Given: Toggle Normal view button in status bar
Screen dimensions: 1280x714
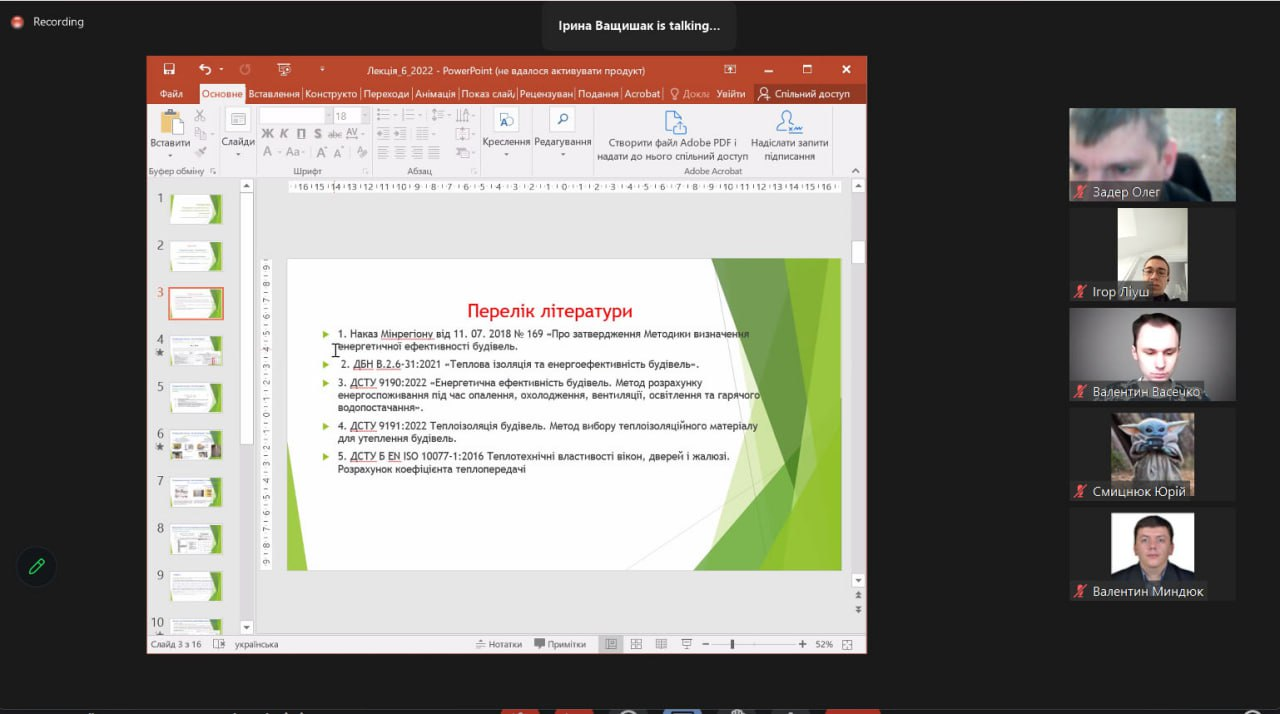Looking at the screenshot, I should point(610,645).
